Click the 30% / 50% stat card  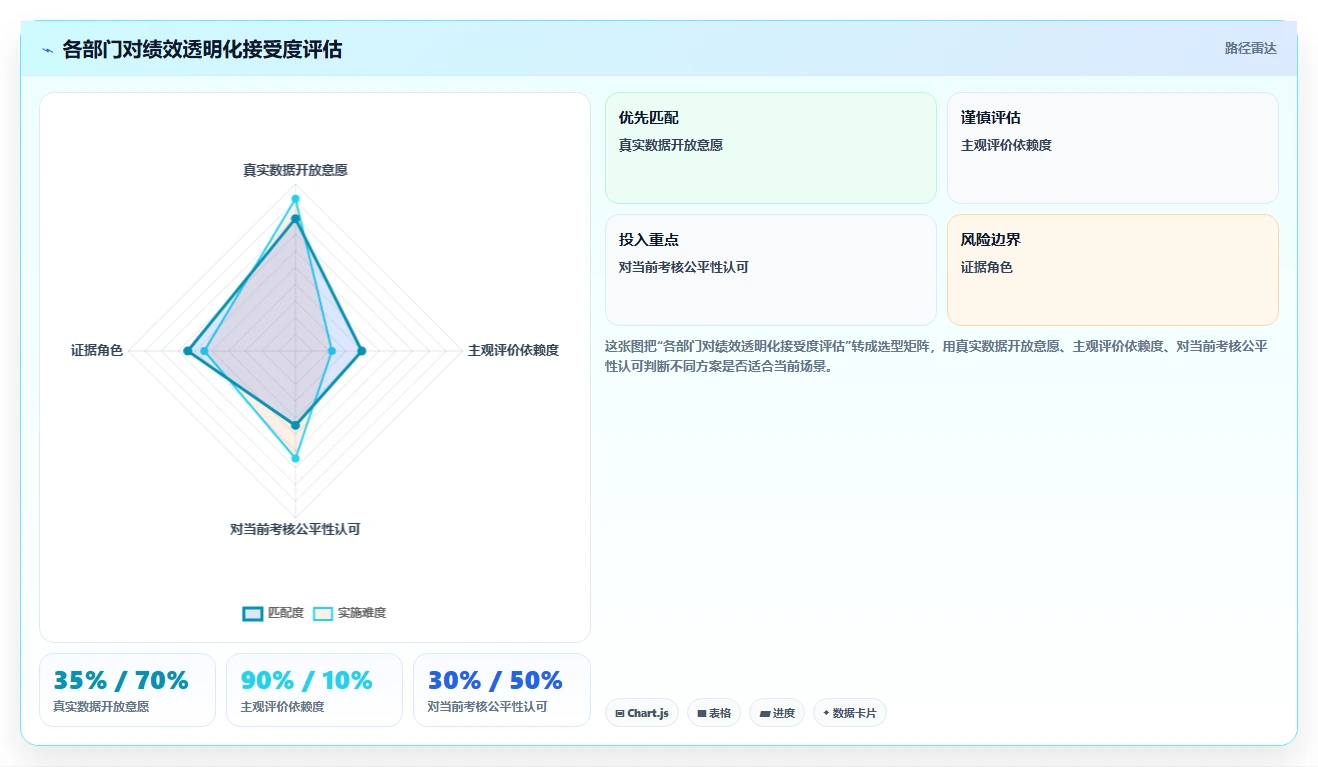click(502, 690)
